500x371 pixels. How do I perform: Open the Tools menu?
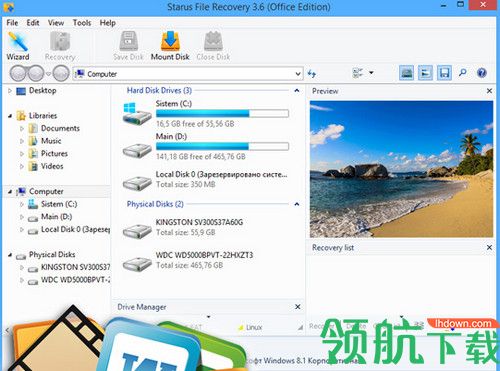(82, 23)
